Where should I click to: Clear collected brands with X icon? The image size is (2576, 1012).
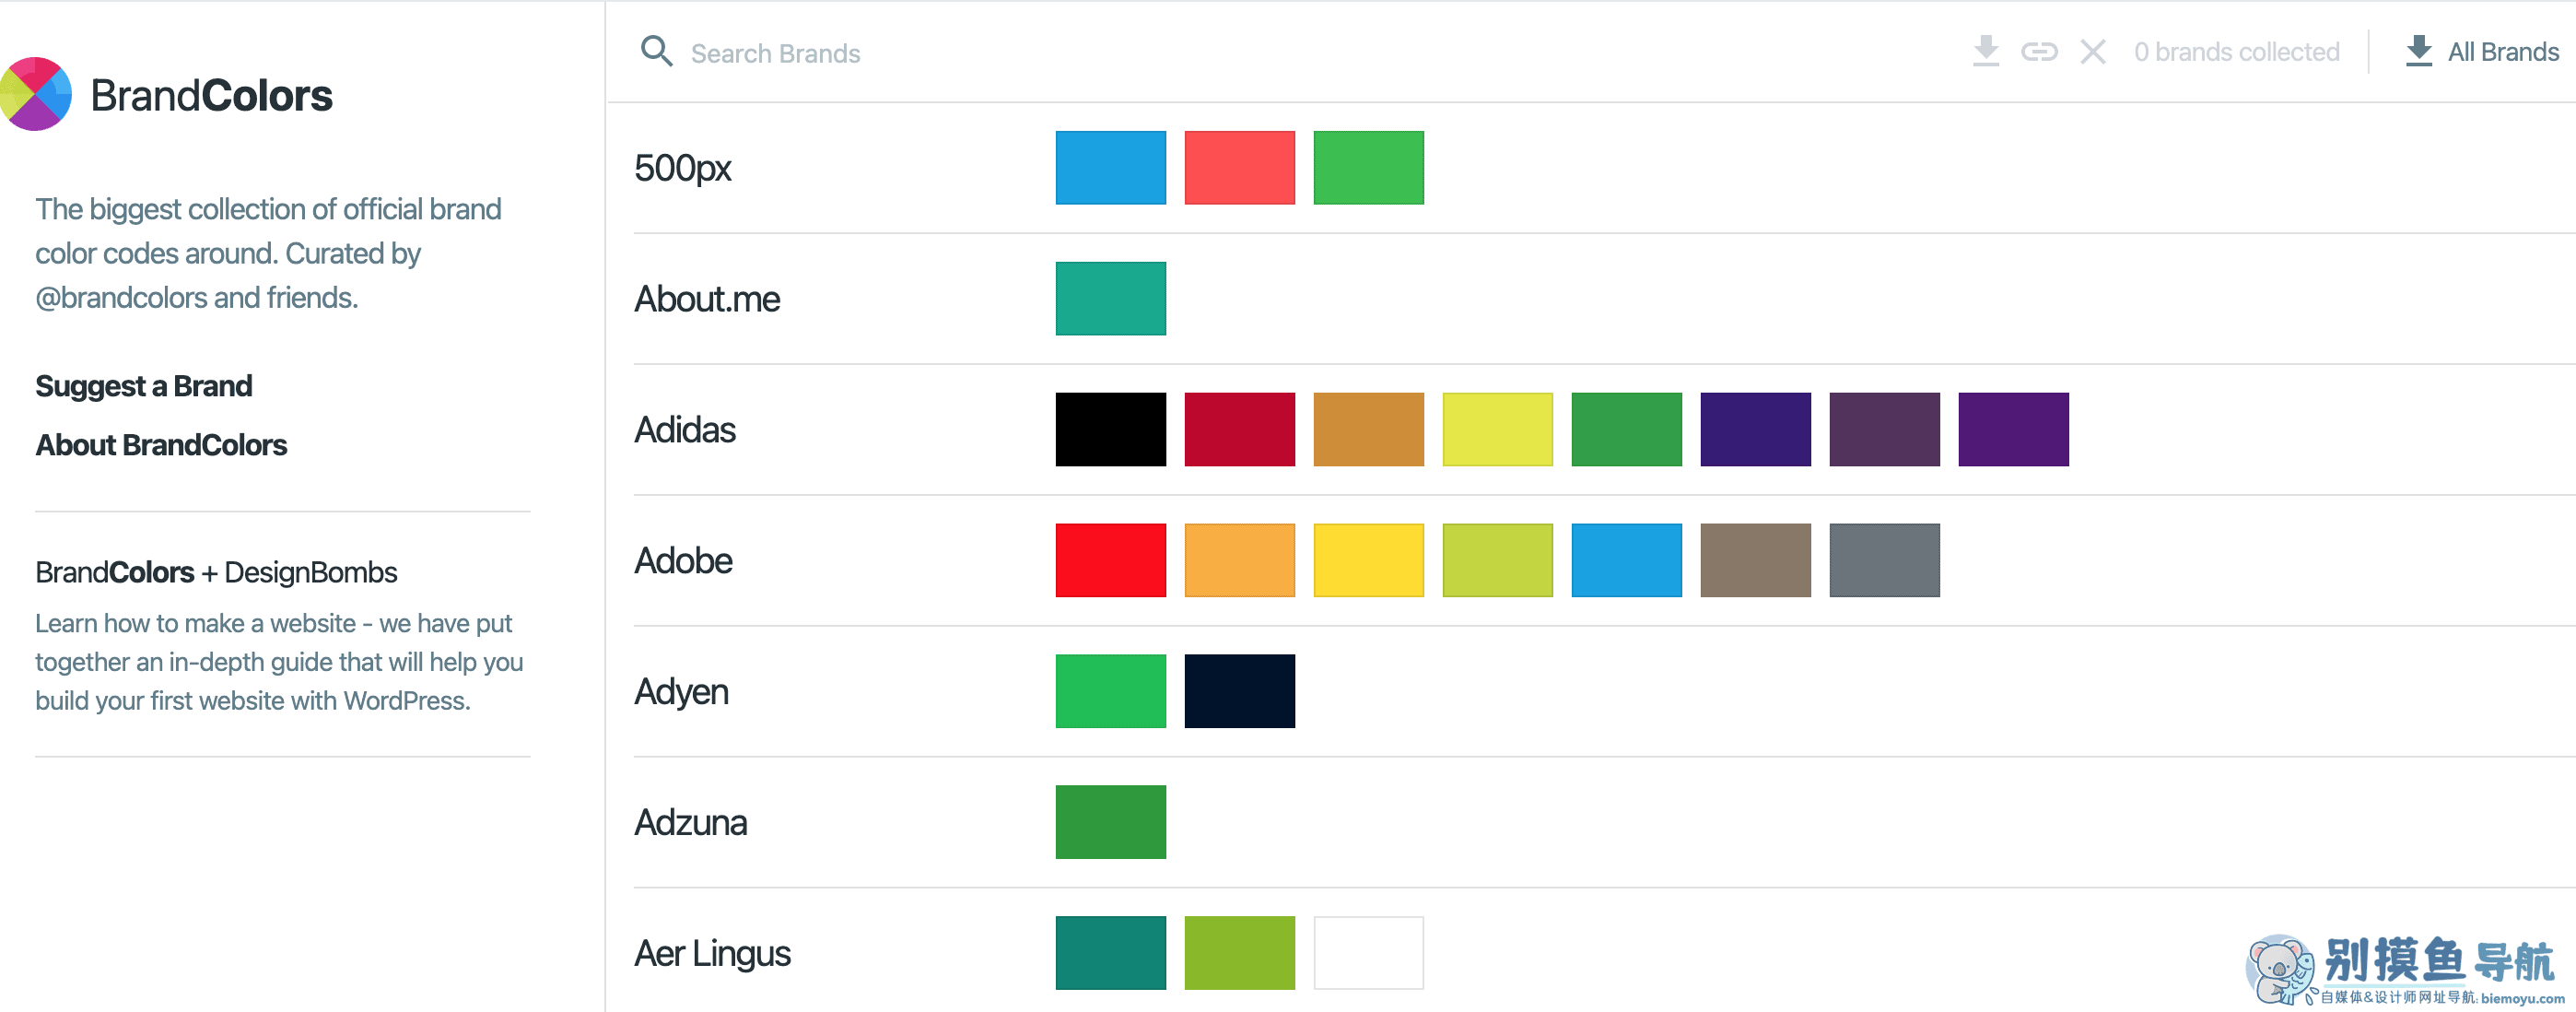2093,51
